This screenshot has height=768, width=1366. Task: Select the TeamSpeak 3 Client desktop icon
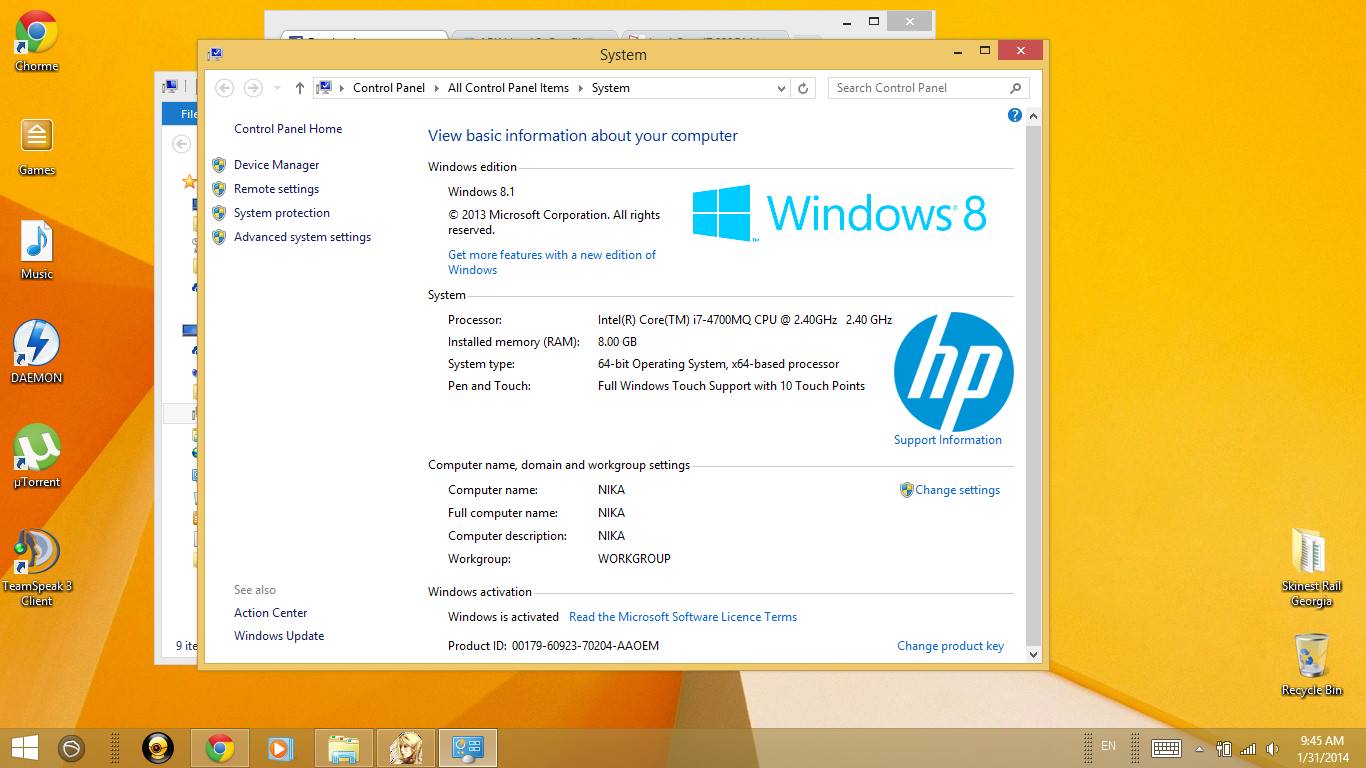(x=36, y=568)
